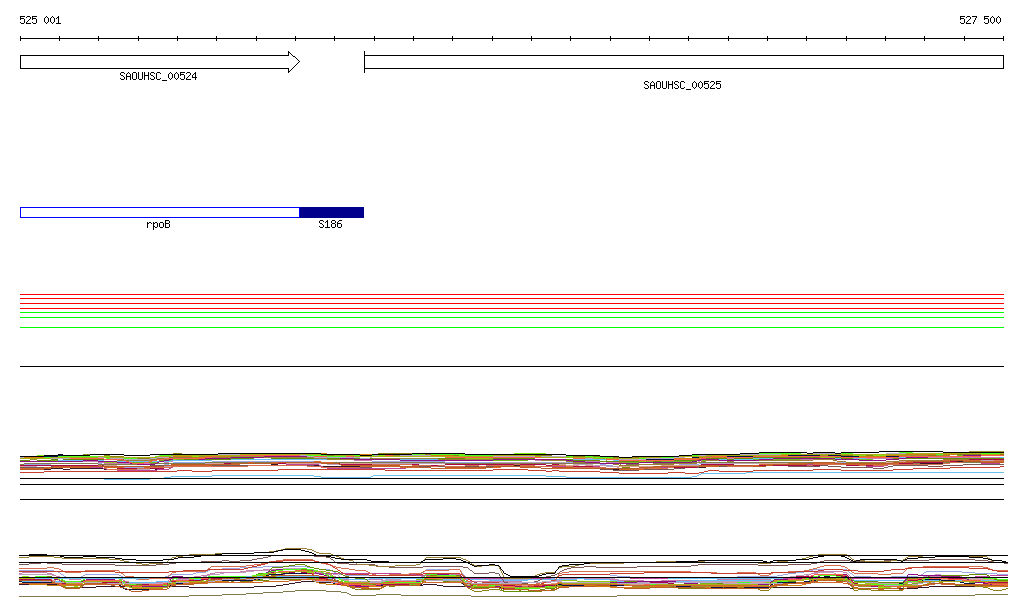
Task: Select the topmost red horizontal line
Action: pyautogui.click(x=511, y=295)
